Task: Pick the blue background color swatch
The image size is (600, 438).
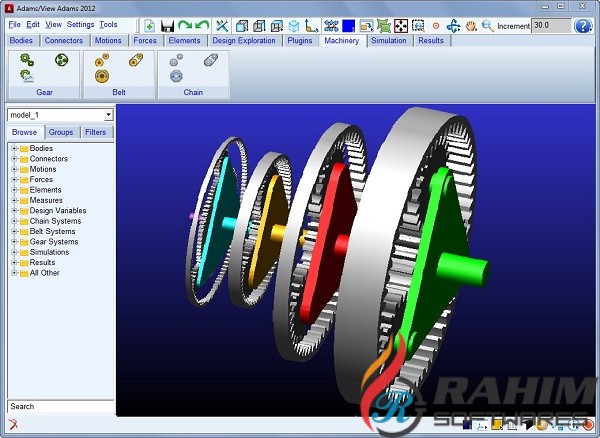Action: click(349, 26)
